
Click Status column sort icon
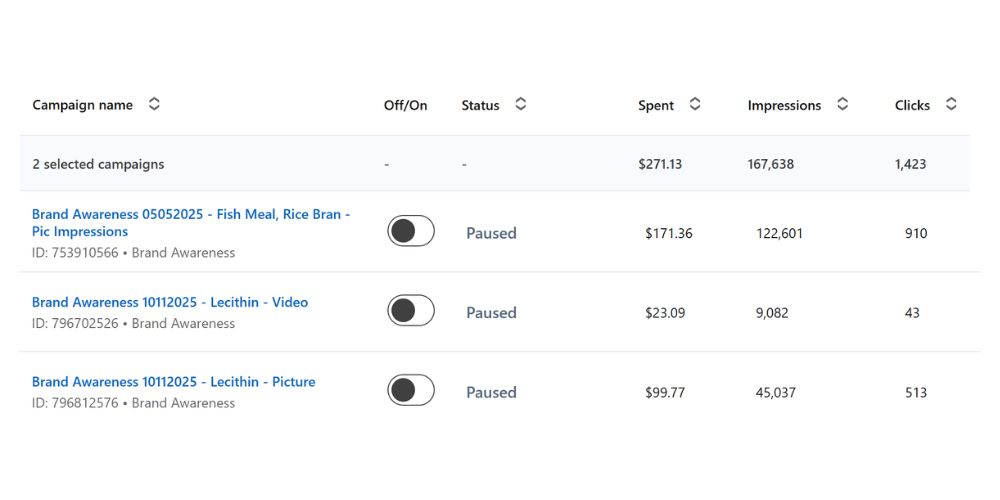520,104
